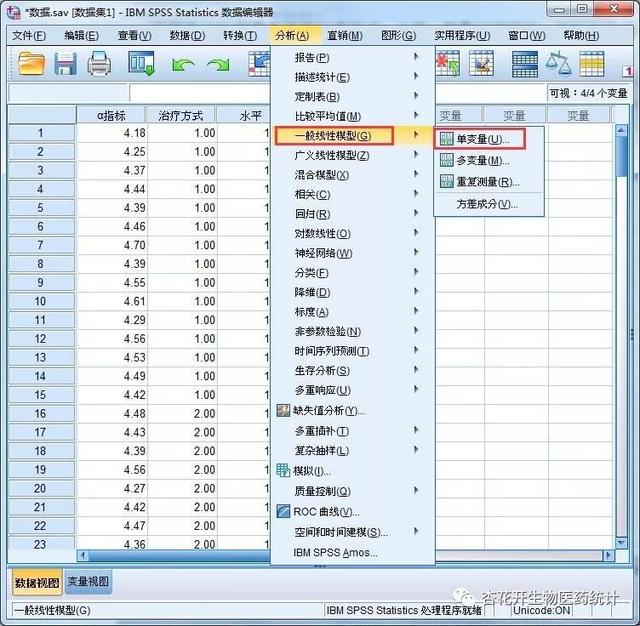640x626 pixels.
Task: Open the 文件(F) menu
Action: pyautogui.click(x=29, y=36)
